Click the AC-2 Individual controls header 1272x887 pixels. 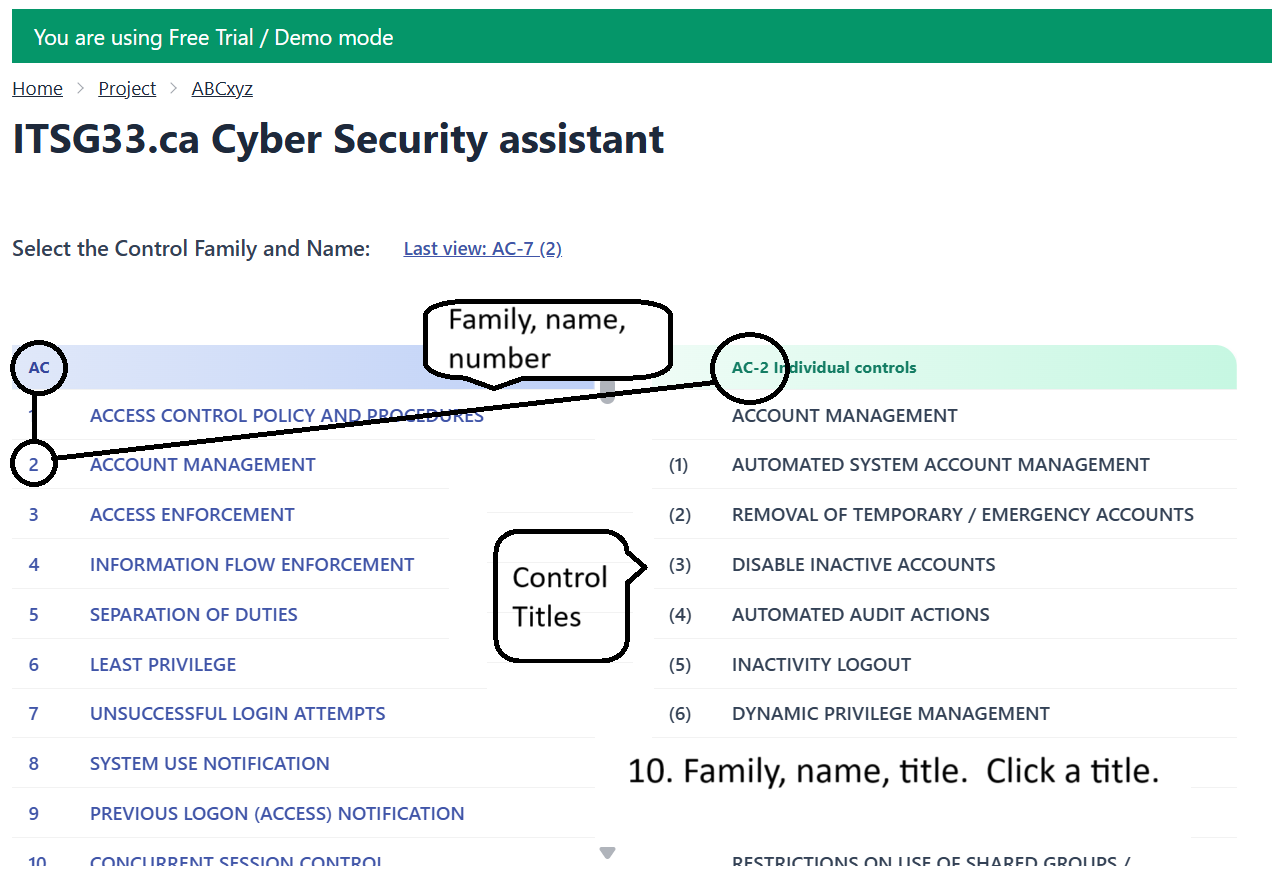click(824, 368)
